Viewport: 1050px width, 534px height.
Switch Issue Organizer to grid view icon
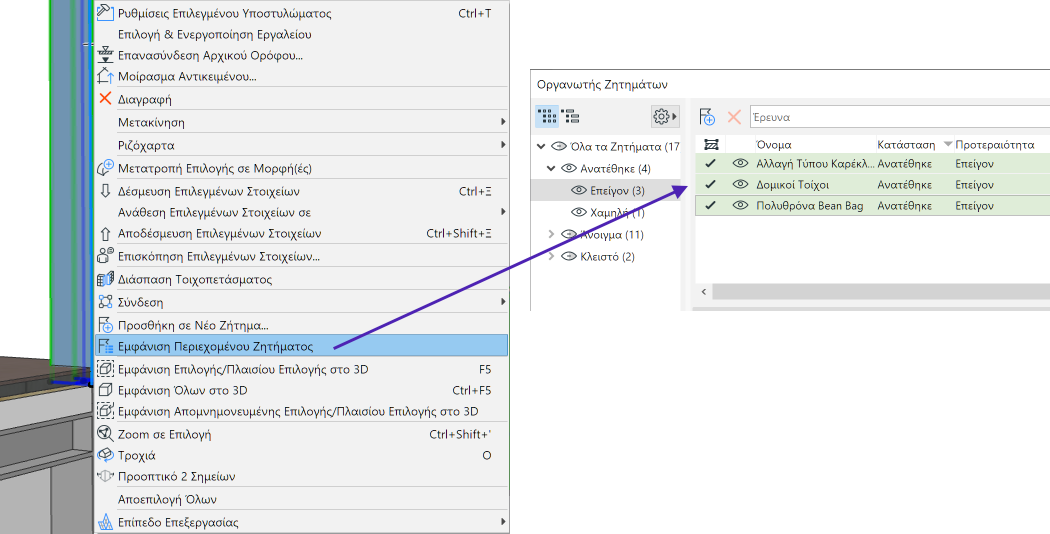pyautogui.click(x=547, y=117)
